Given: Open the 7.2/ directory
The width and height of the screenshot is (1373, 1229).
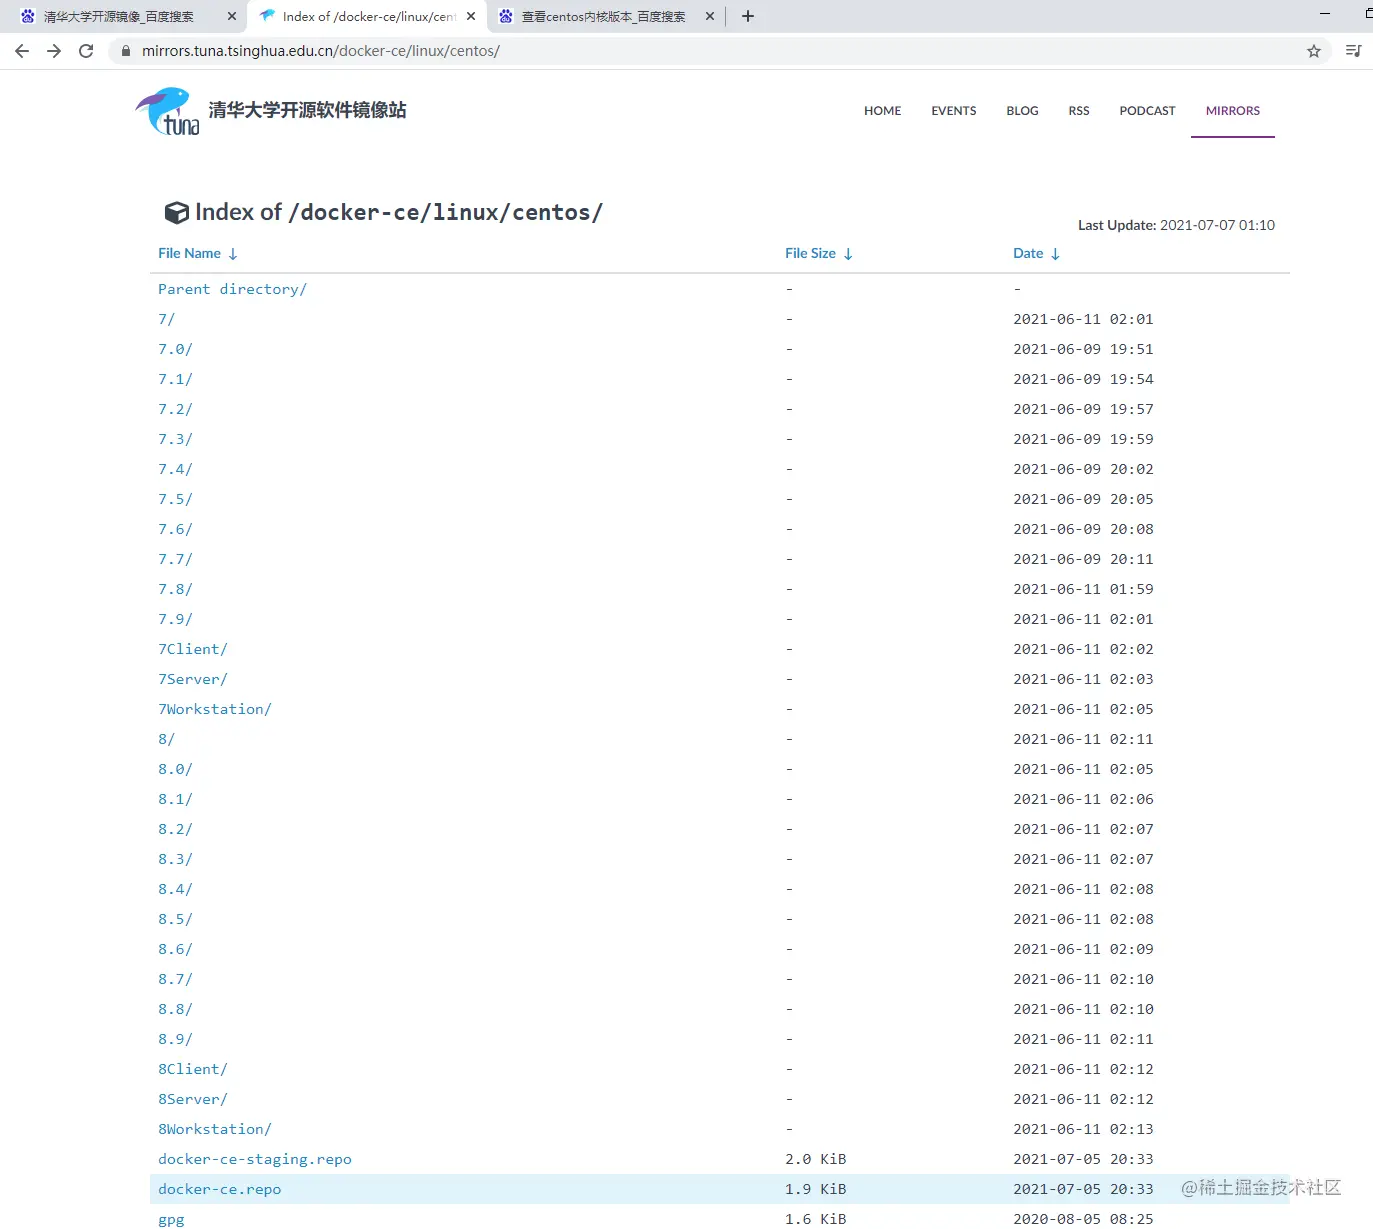Looking at the screenshot, I should coord(175,409).
